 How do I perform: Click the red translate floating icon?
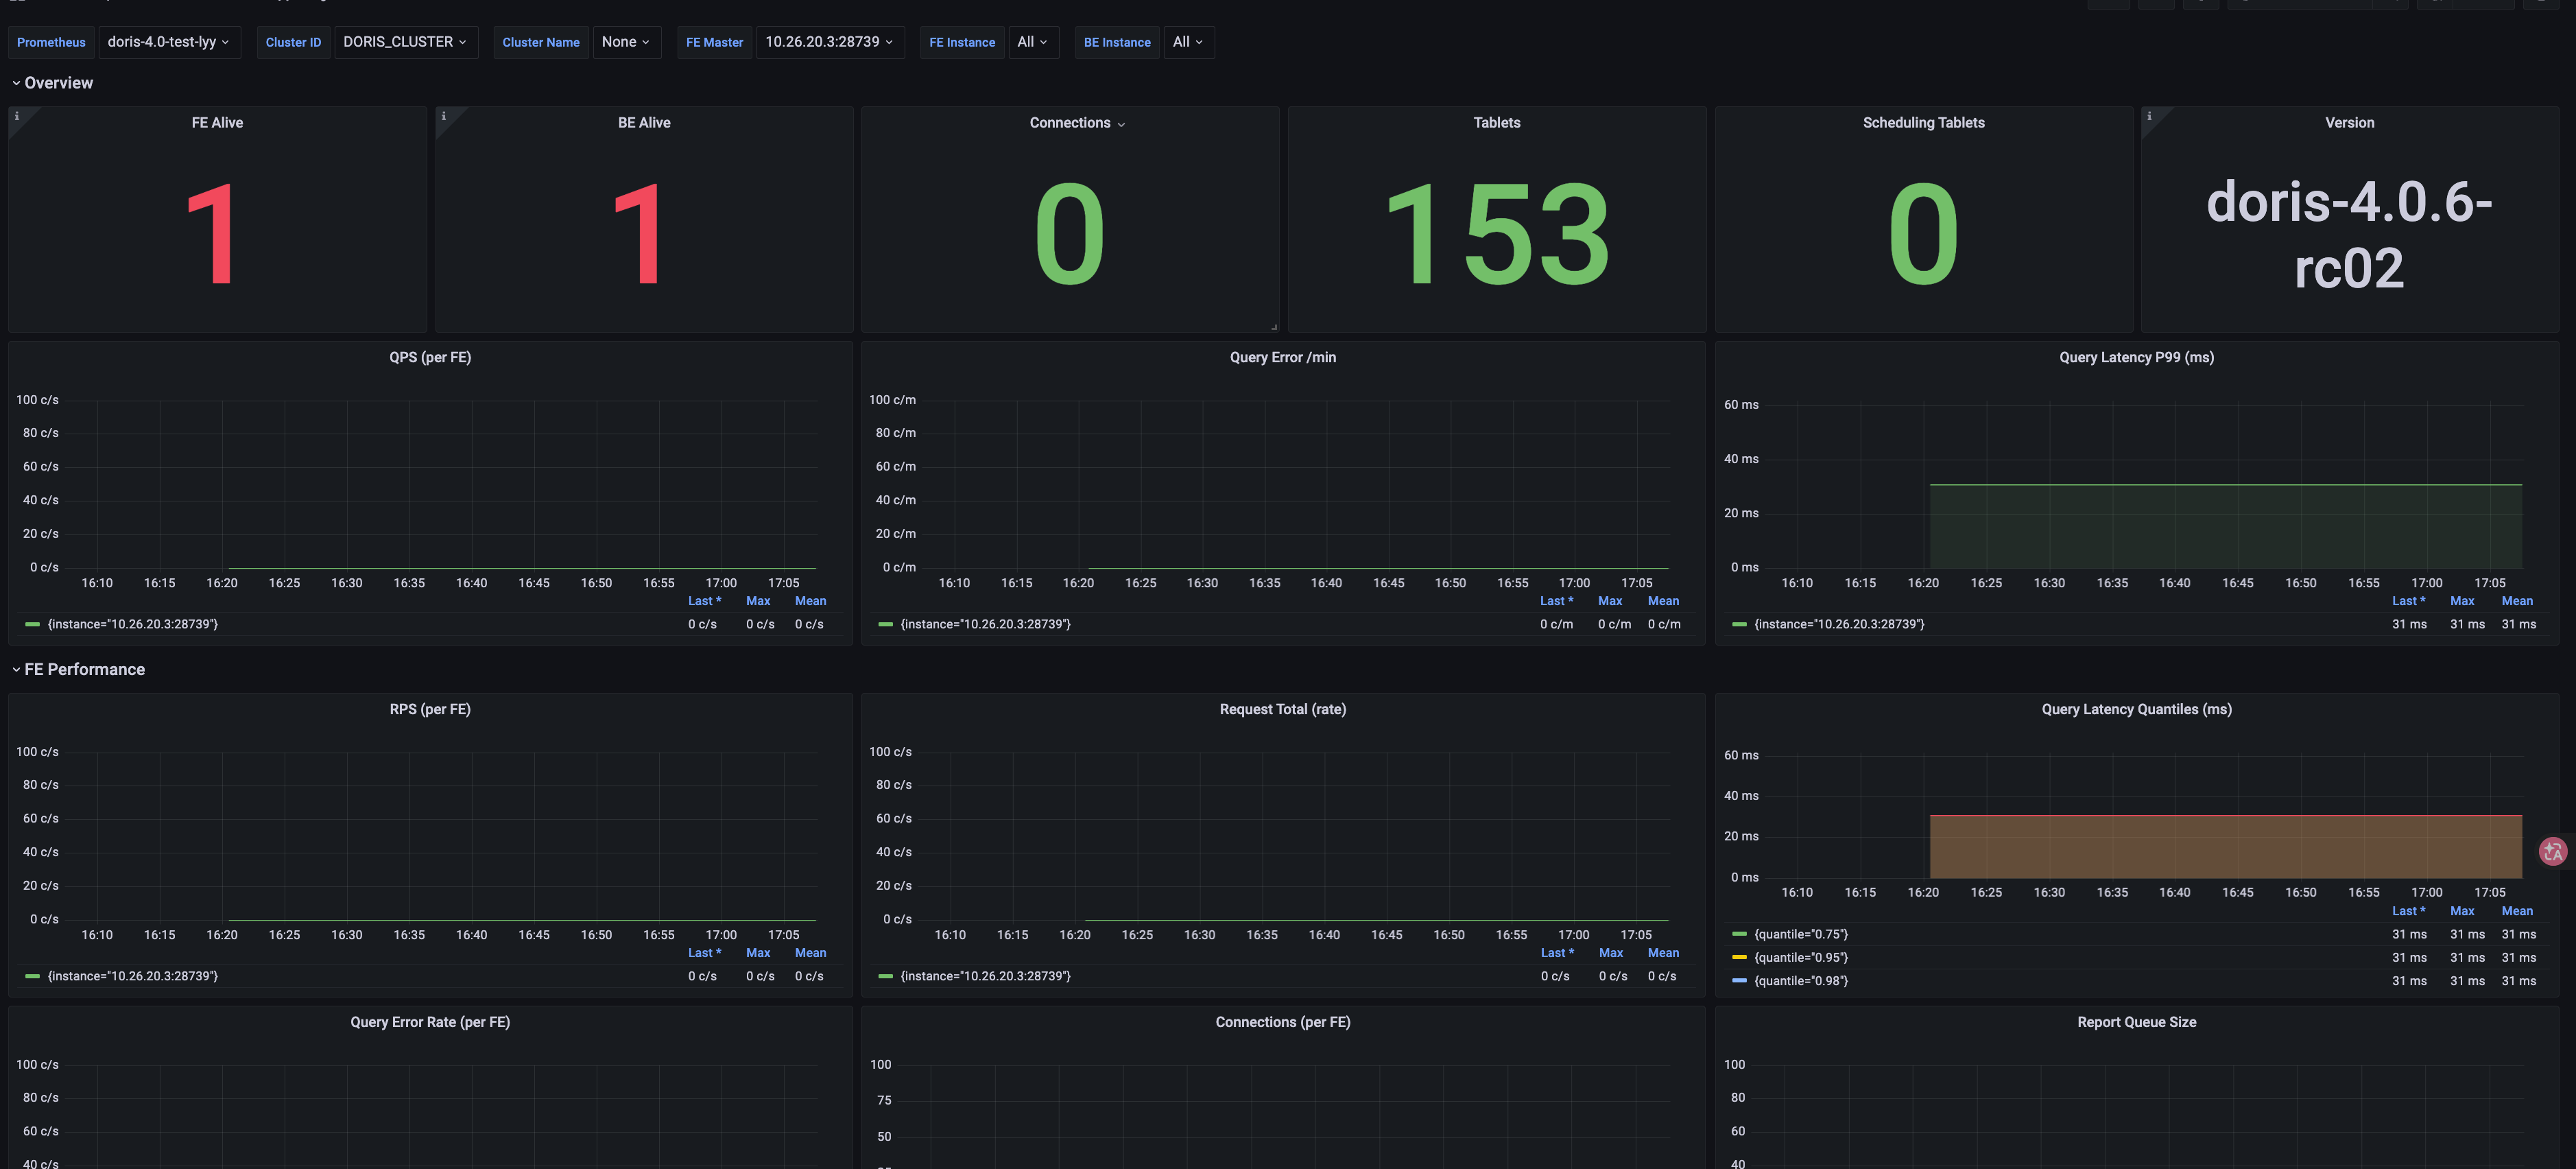2553,851
